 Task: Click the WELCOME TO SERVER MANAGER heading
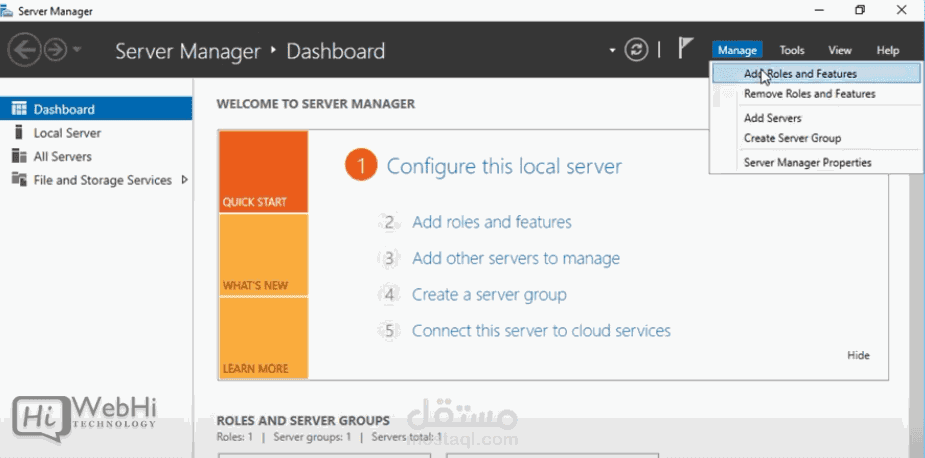click(x=316, y=104)
